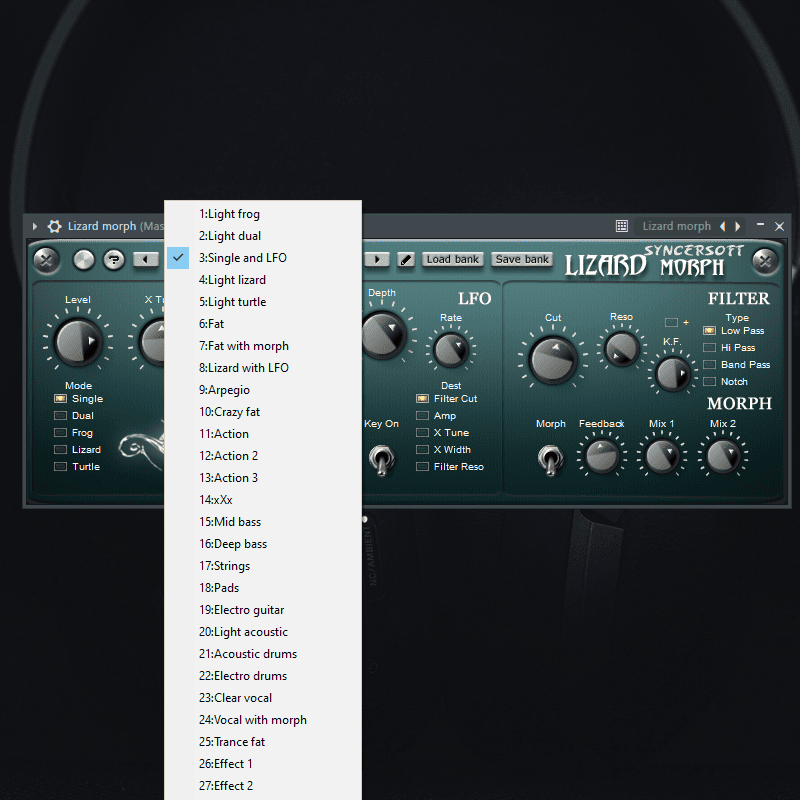Screen dimensions: 800x800
Task: Toggle the K.F. plus checkbox
Action: click(671, 322)
